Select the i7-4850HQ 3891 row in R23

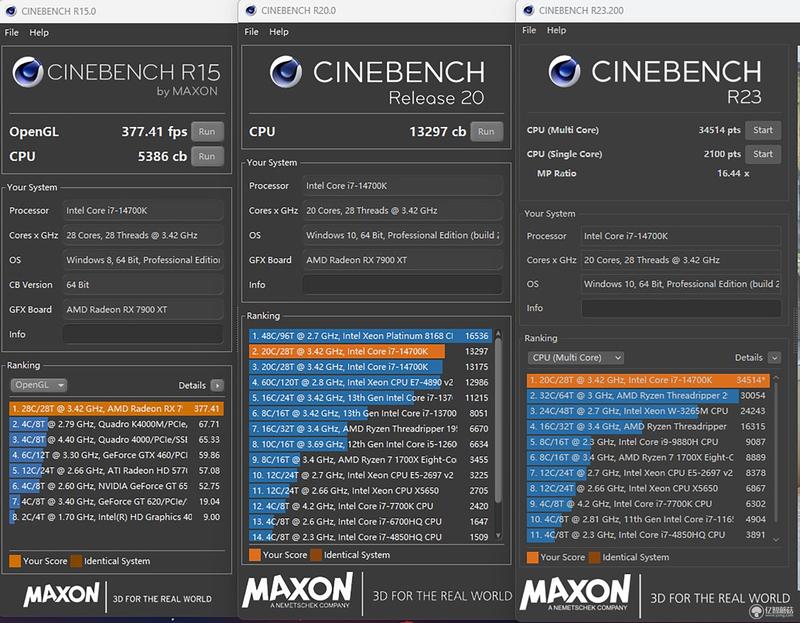tap(647, 535)
